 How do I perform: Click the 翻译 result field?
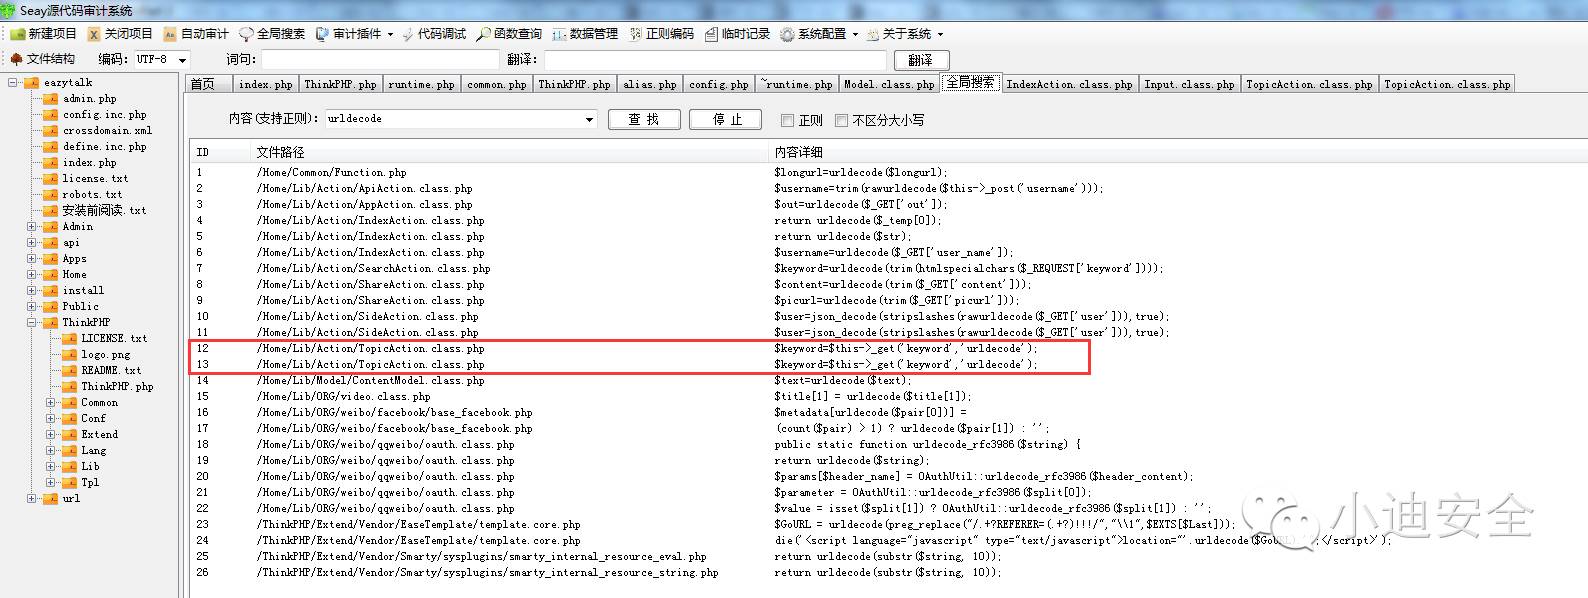coord(714,60)
